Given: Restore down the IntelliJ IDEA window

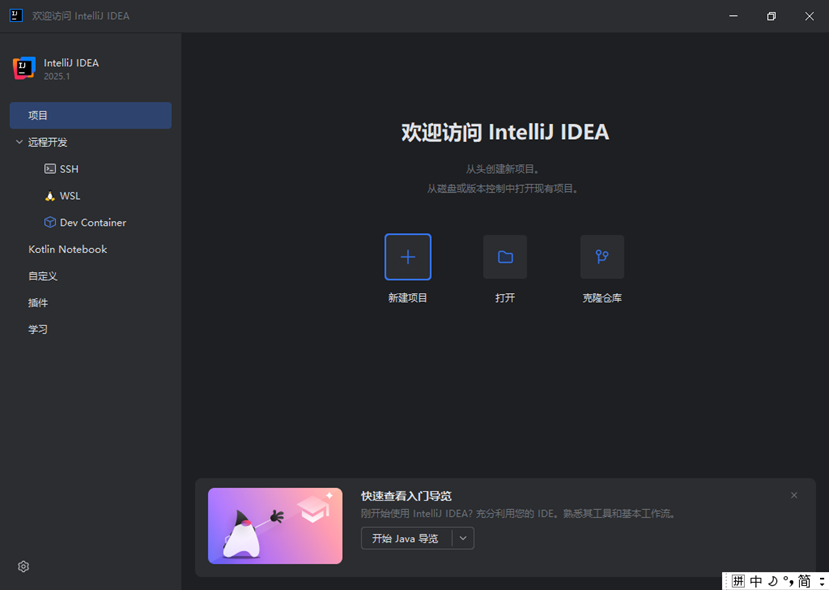Looking at the screenshot, I should pyautogui.click(x=771, y=16).
